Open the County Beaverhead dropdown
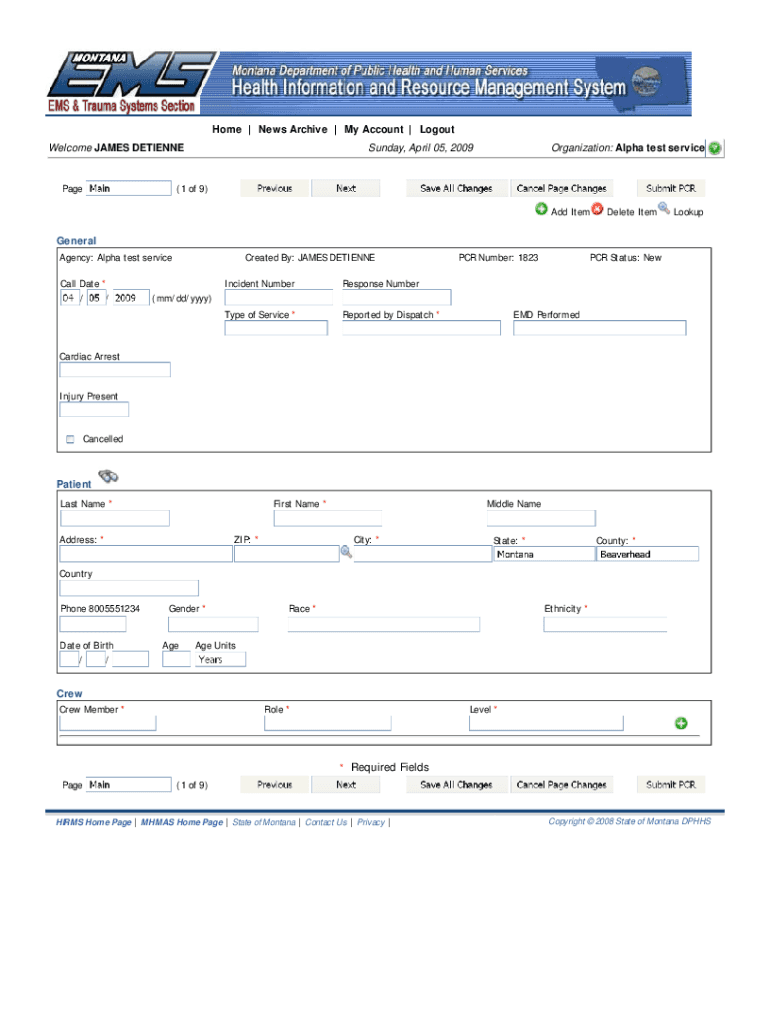The height and width of the screenshot is (1024, 770). 647,554
